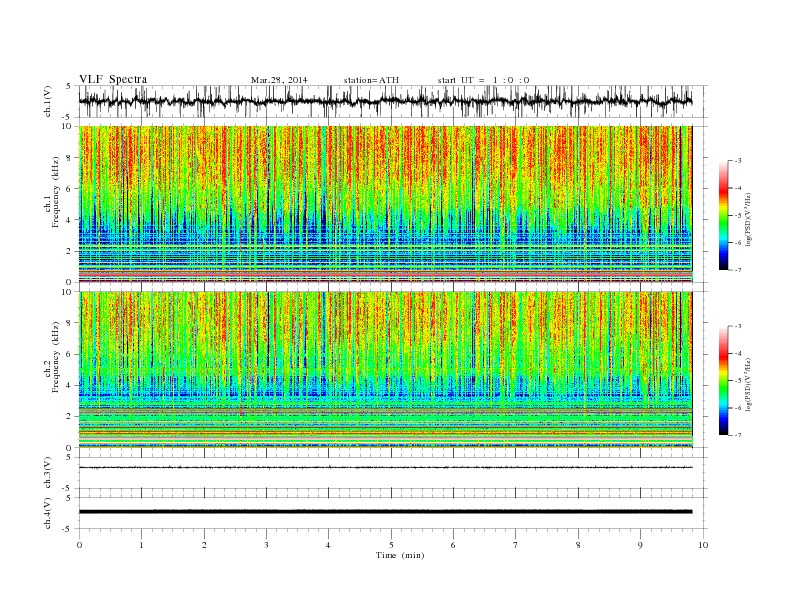This screenshot has height=612, width=792.
Task: Click time axis tick label '7'
Action: [516, 545]
